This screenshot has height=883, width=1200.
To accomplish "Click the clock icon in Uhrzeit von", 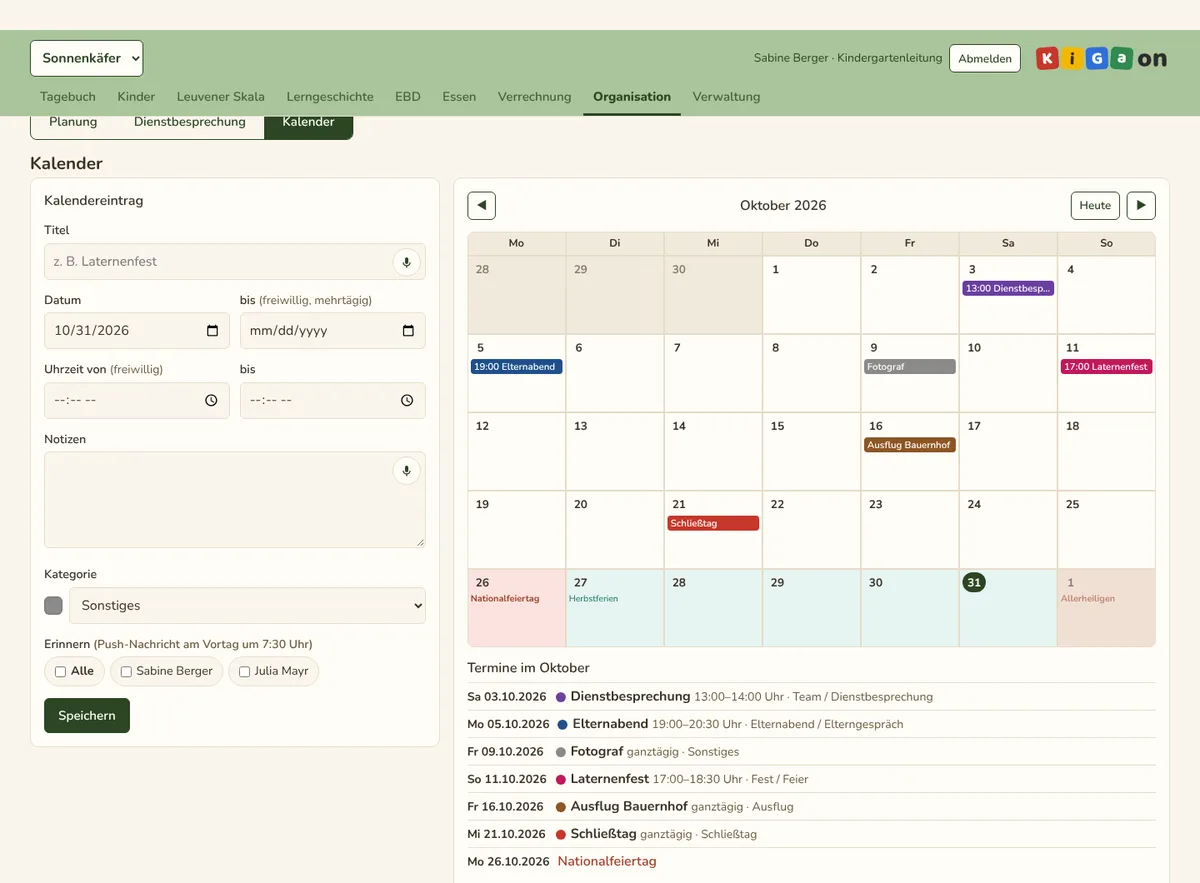I will [211, 400].
